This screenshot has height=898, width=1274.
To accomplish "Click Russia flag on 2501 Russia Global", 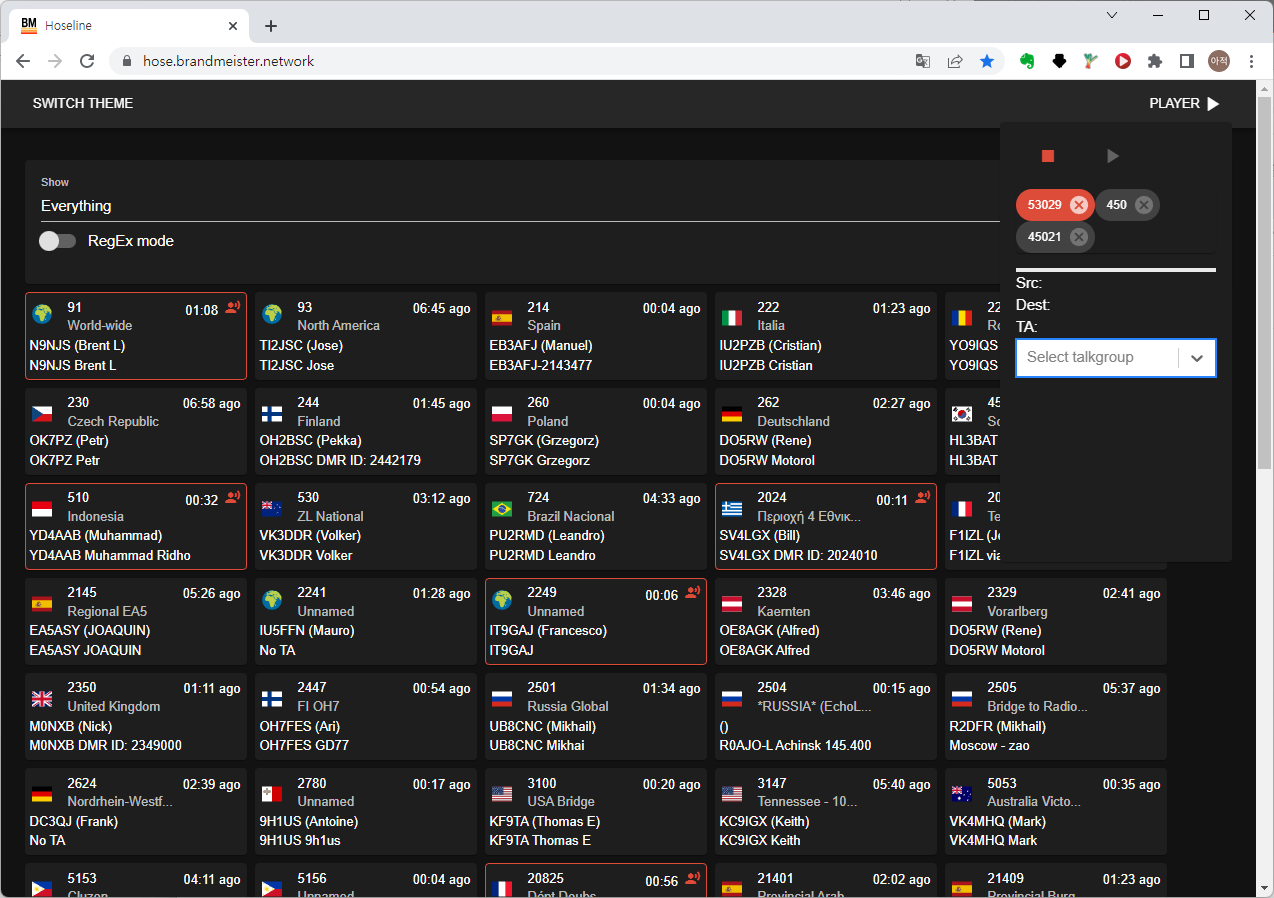I will 502,699.
